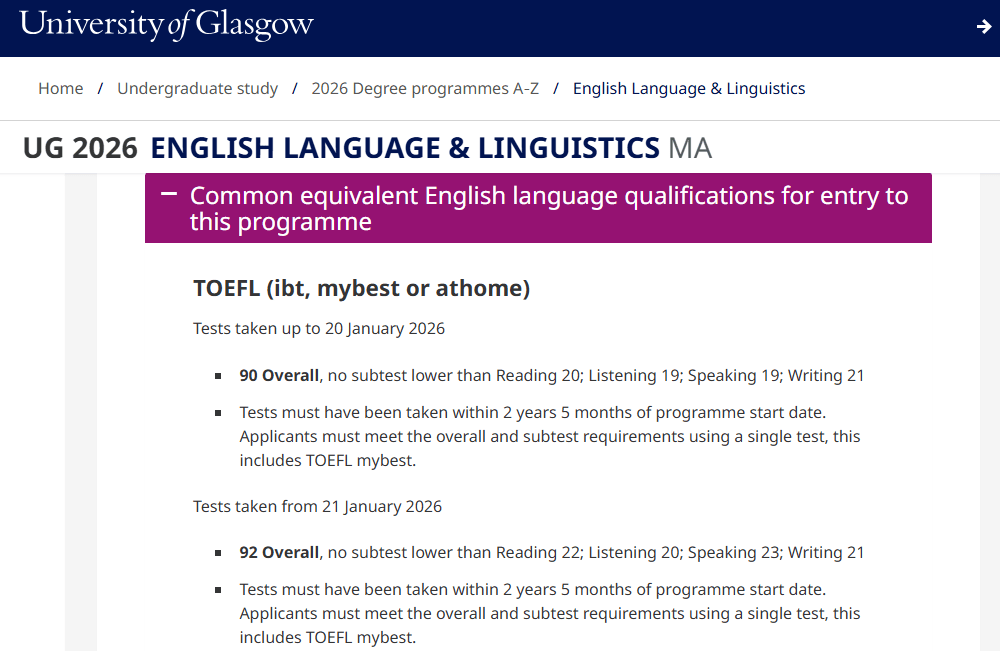
Task: Collapse the accordion using the minus icon
Action: point(169,194)
